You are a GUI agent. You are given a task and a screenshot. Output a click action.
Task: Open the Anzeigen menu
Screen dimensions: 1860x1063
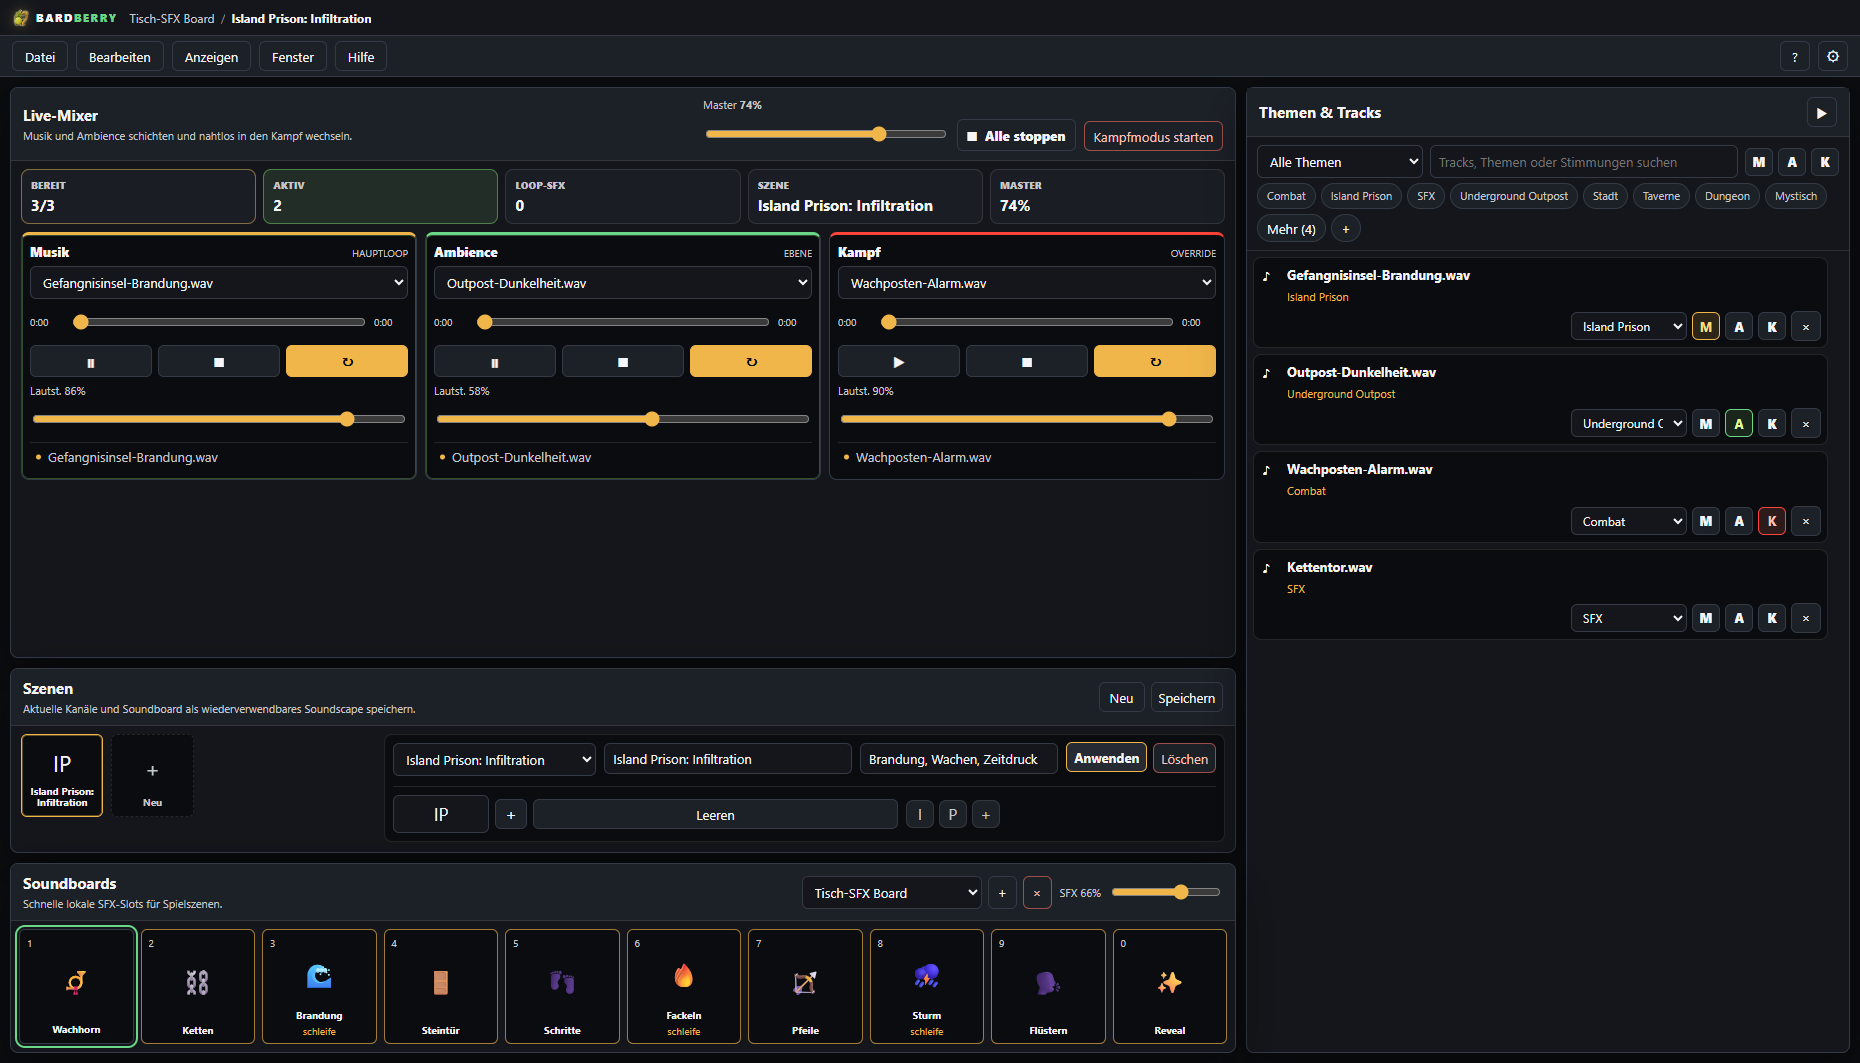(211, 57)
